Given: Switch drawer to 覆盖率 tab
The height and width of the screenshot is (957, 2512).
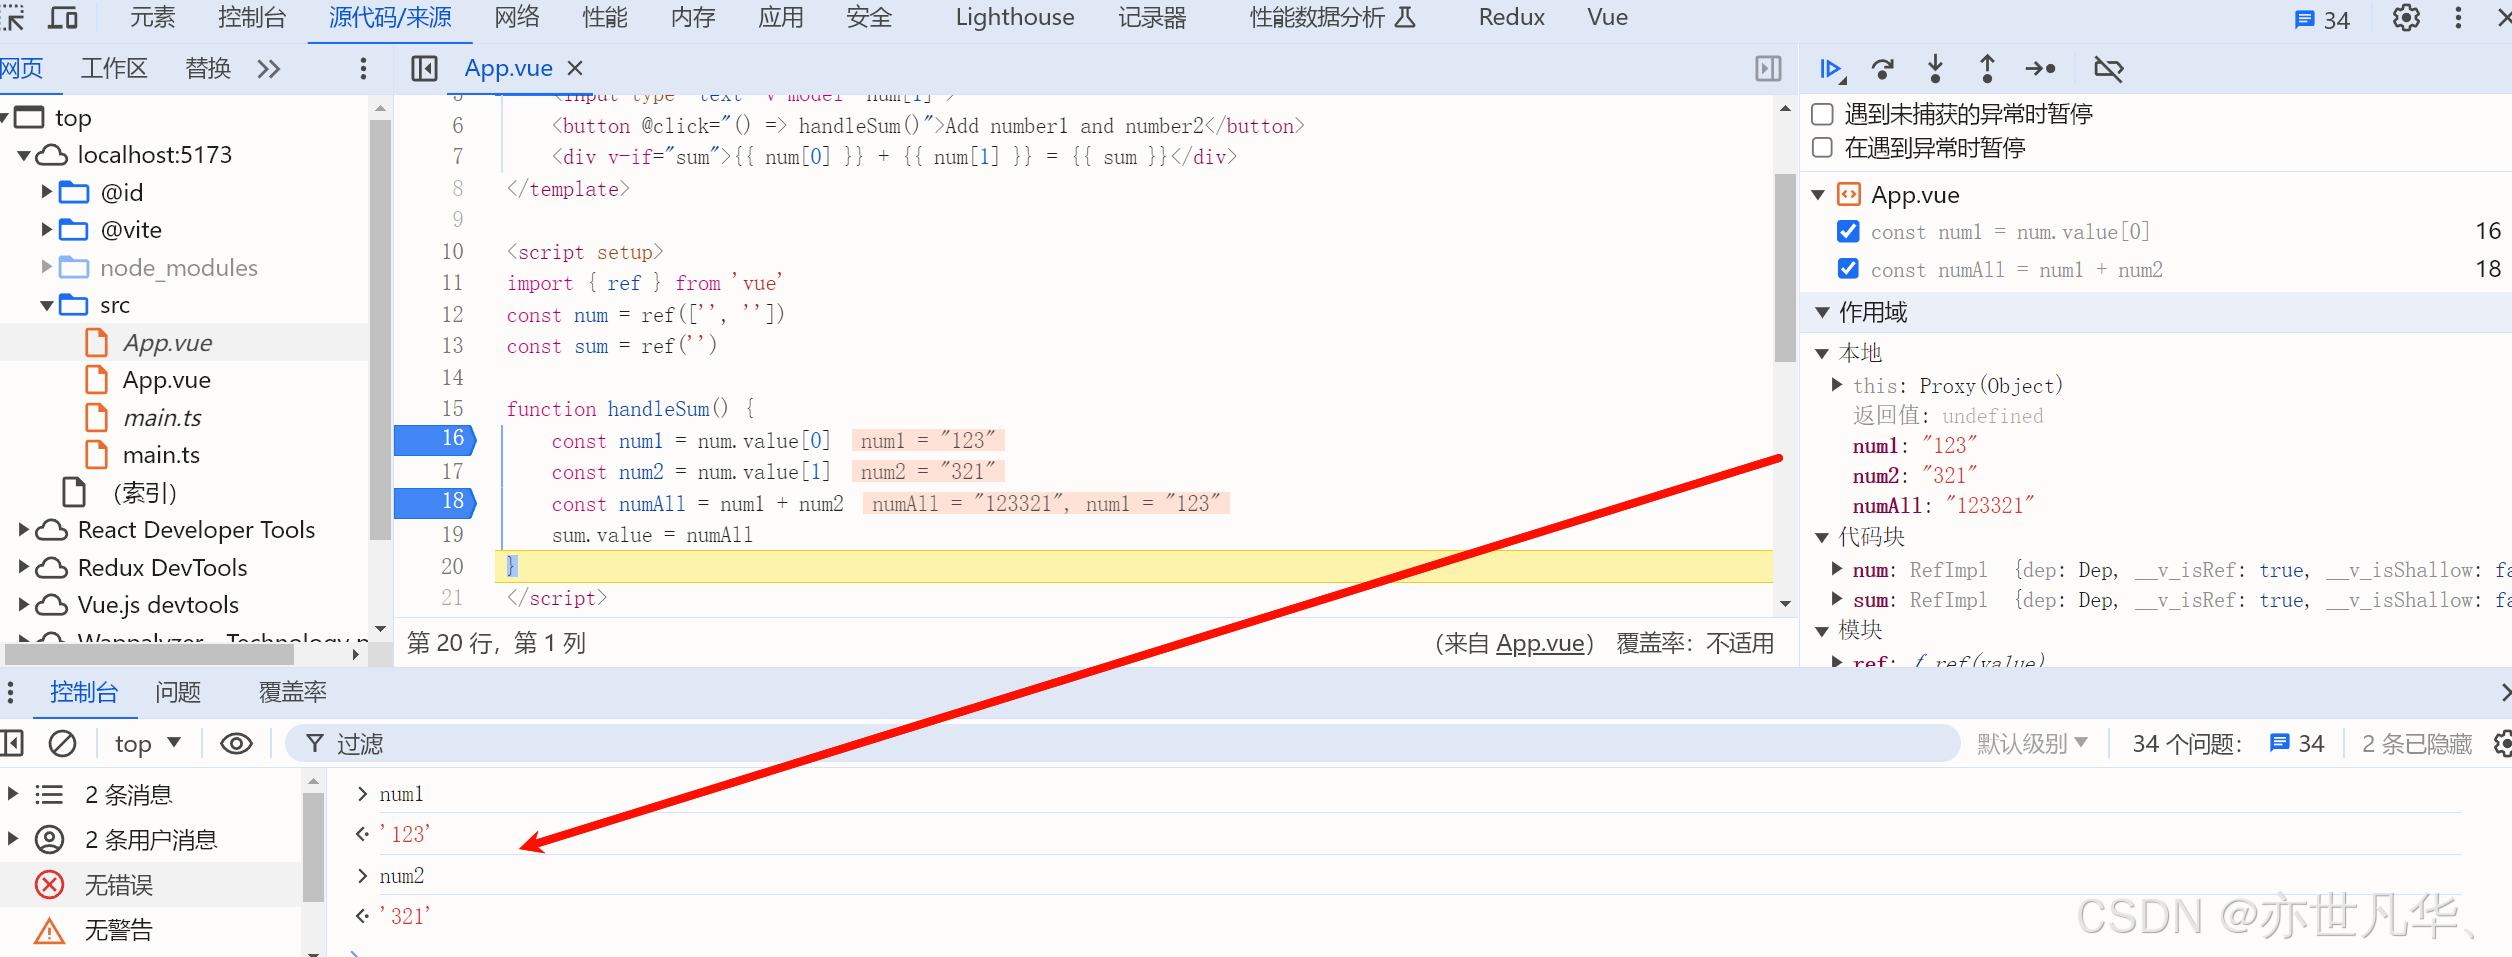Looking at the screenshot, I should tap(292, 692).
